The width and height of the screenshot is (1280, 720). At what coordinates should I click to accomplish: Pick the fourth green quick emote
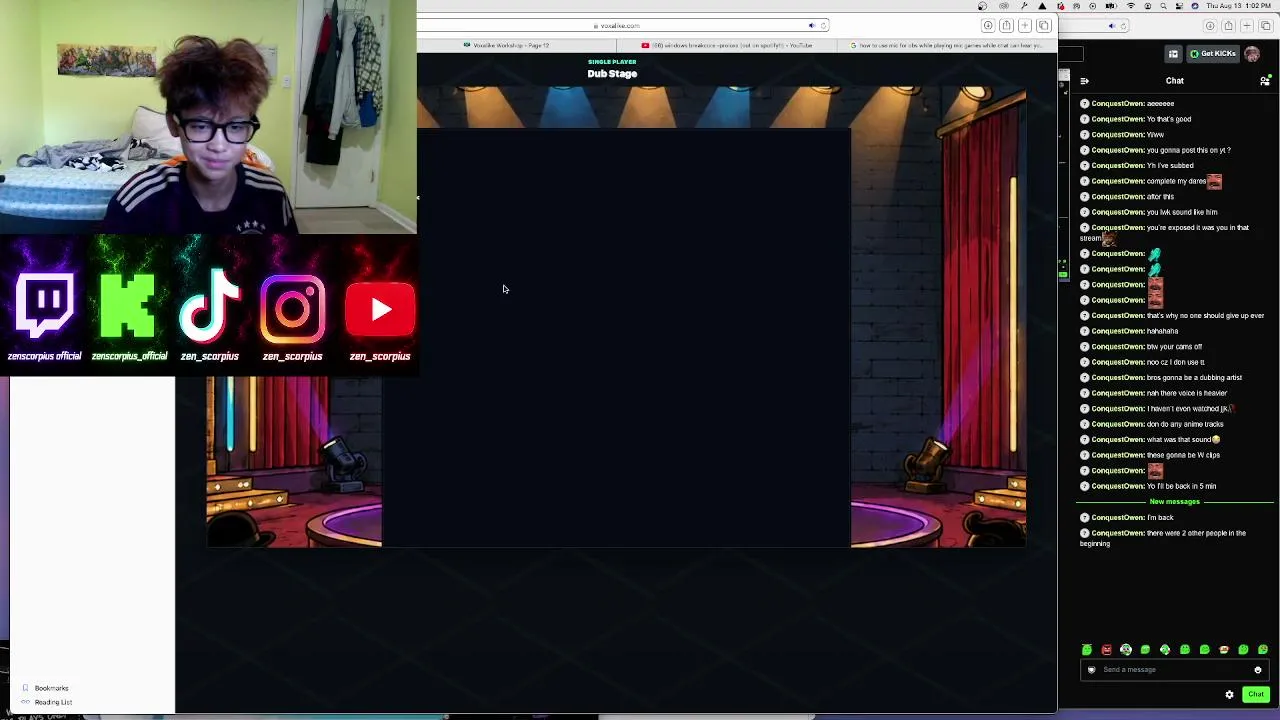(1146, 650)
